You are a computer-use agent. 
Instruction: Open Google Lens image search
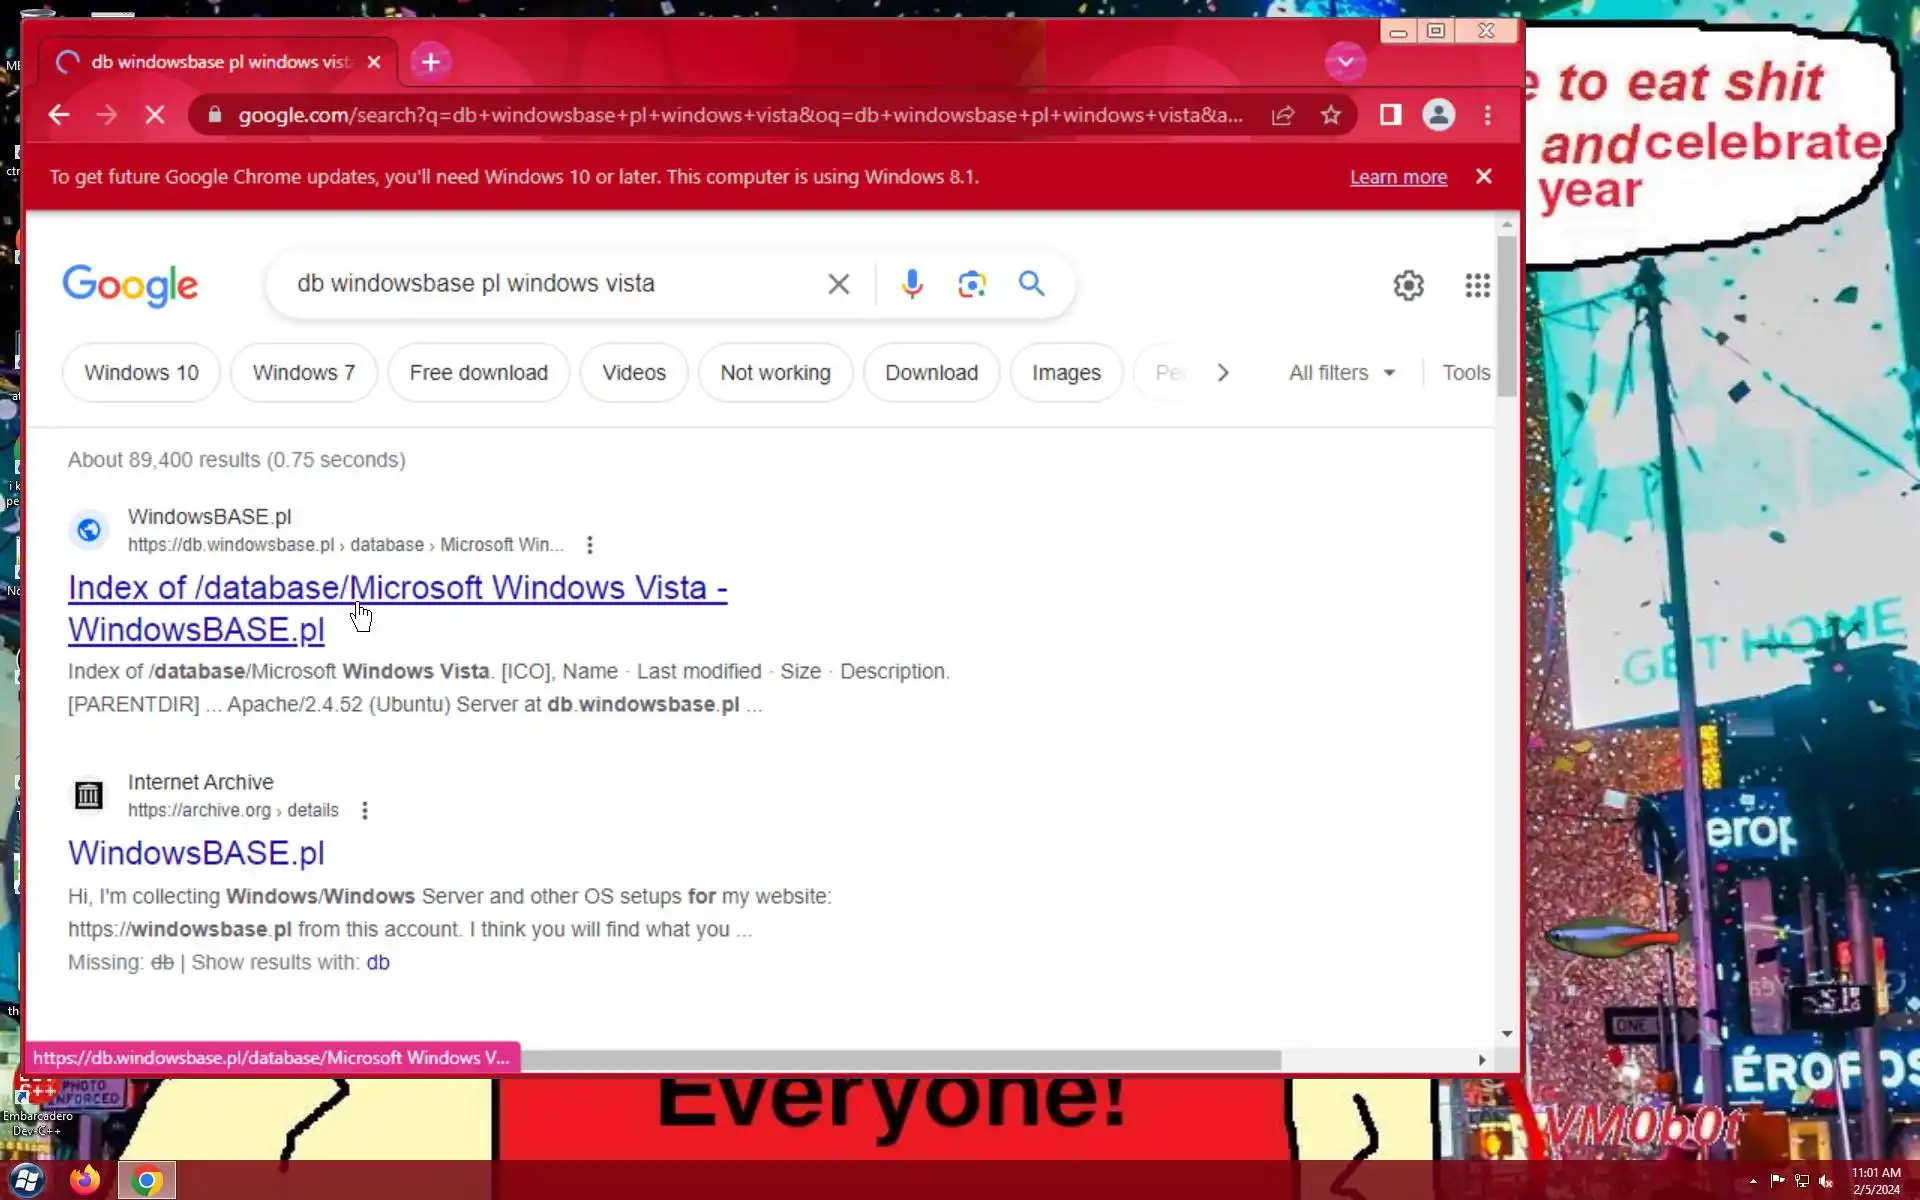[971, 284]
